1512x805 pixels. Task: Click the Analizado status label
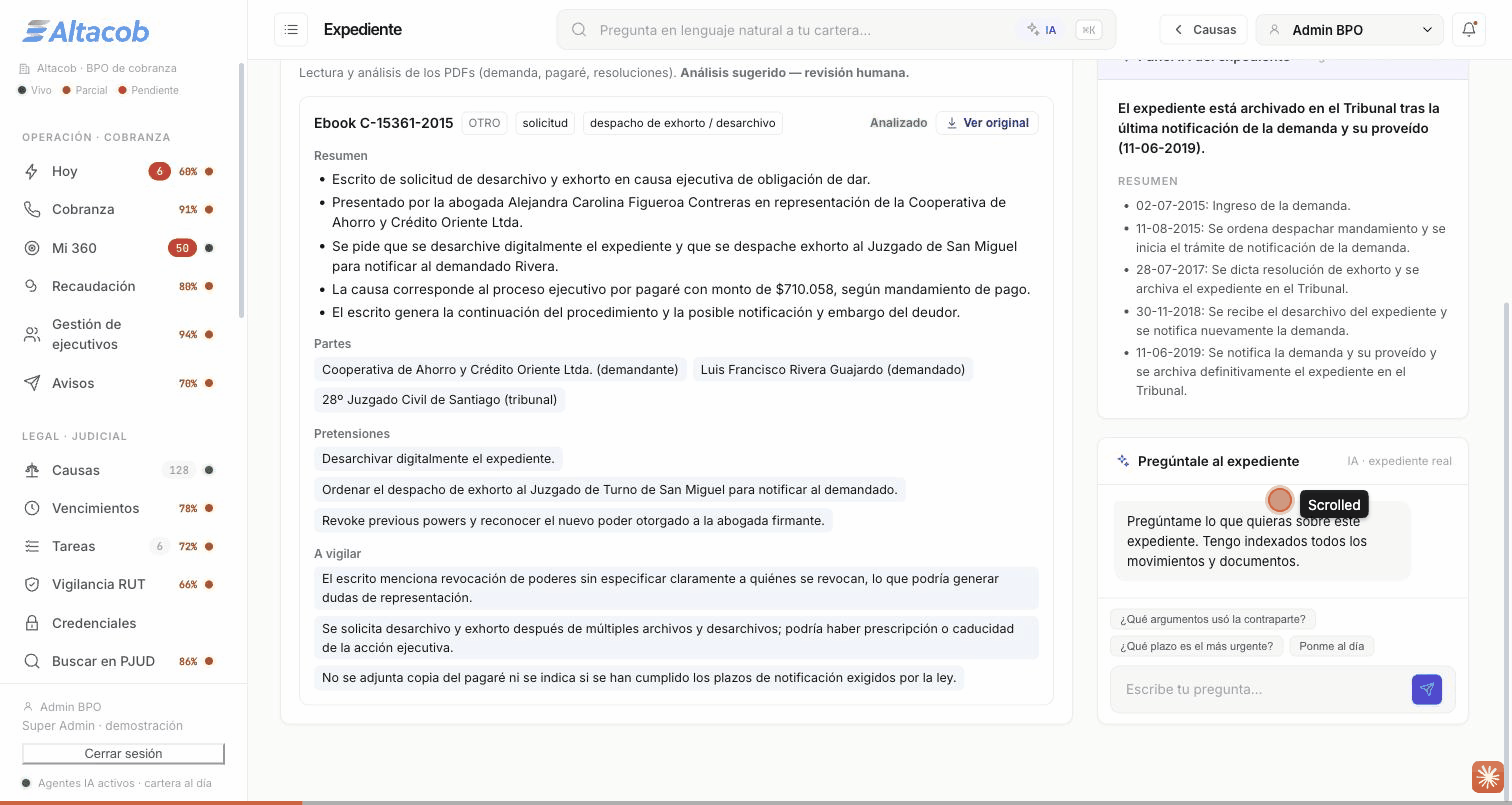(898, 123)
